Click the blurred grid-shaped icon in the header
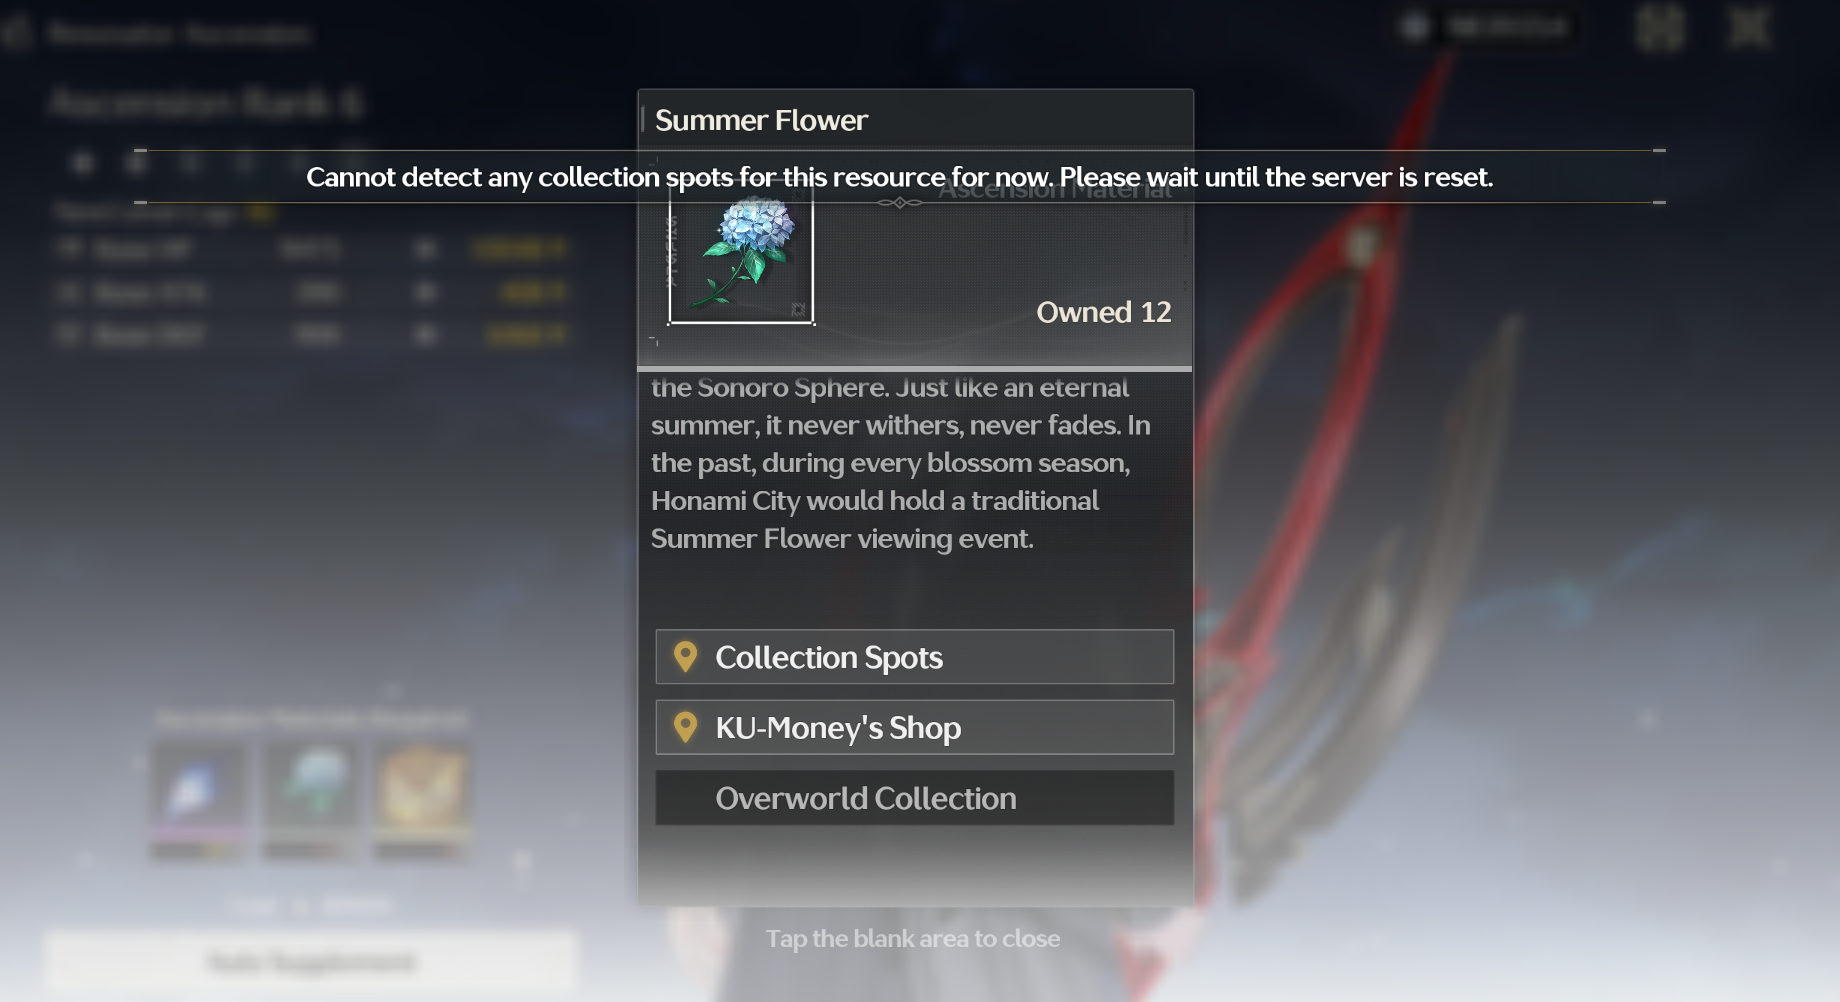Screen dimensions: 1840x1002 click(1660, 27)
